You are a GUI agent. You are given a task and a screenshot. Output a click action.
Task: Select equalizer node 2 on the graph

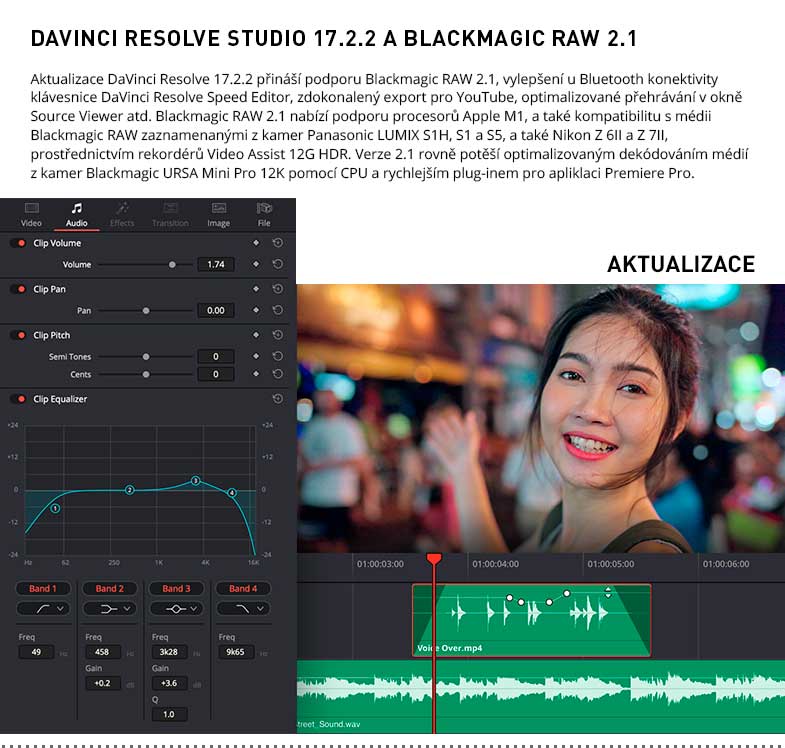click(130, 490)
